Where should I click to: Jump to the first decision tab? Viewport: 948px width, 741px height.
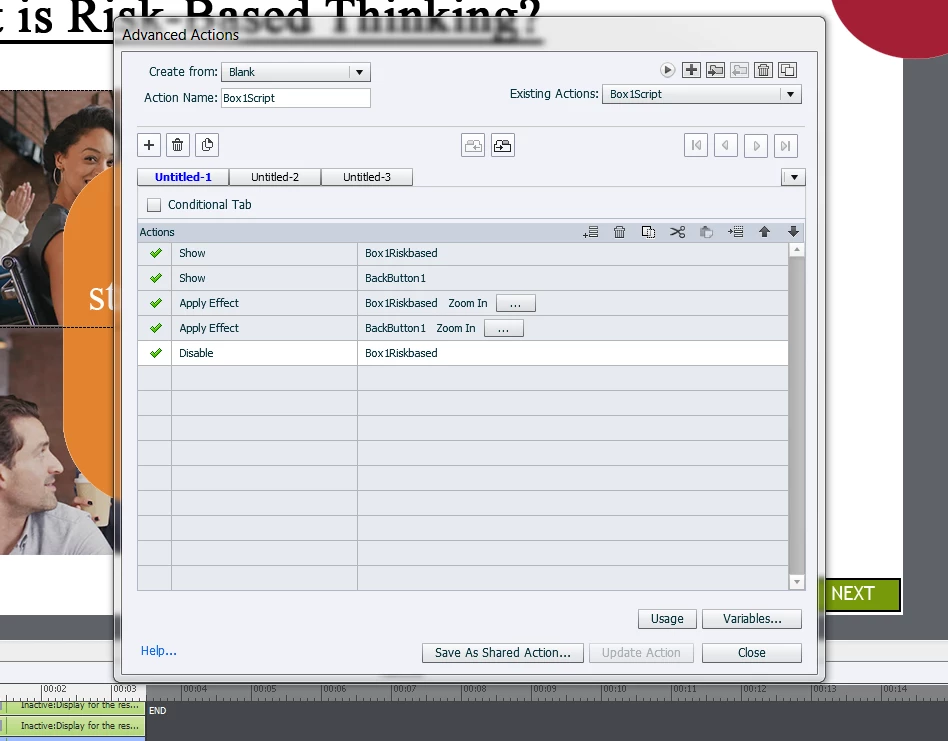(x=696, y=146)
